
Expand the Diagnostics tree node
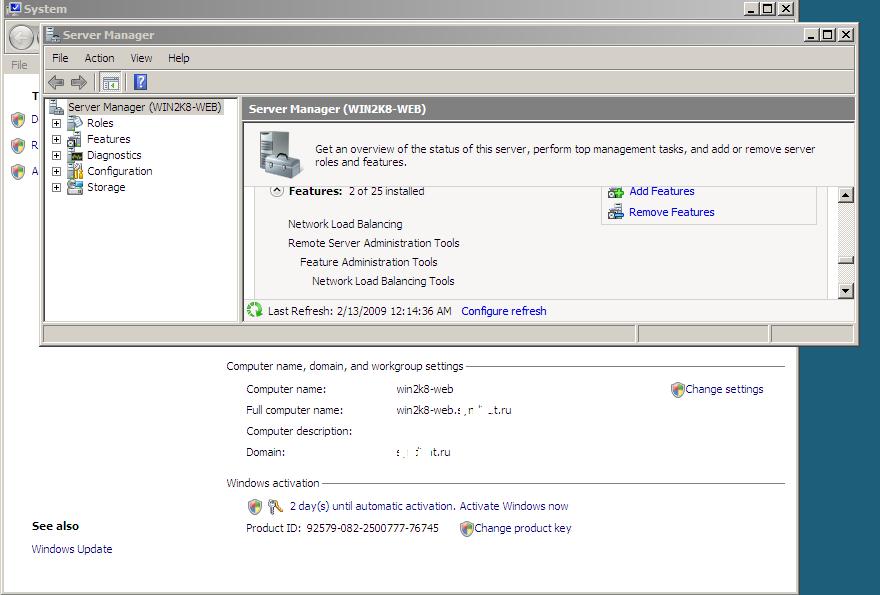[56, 155]
